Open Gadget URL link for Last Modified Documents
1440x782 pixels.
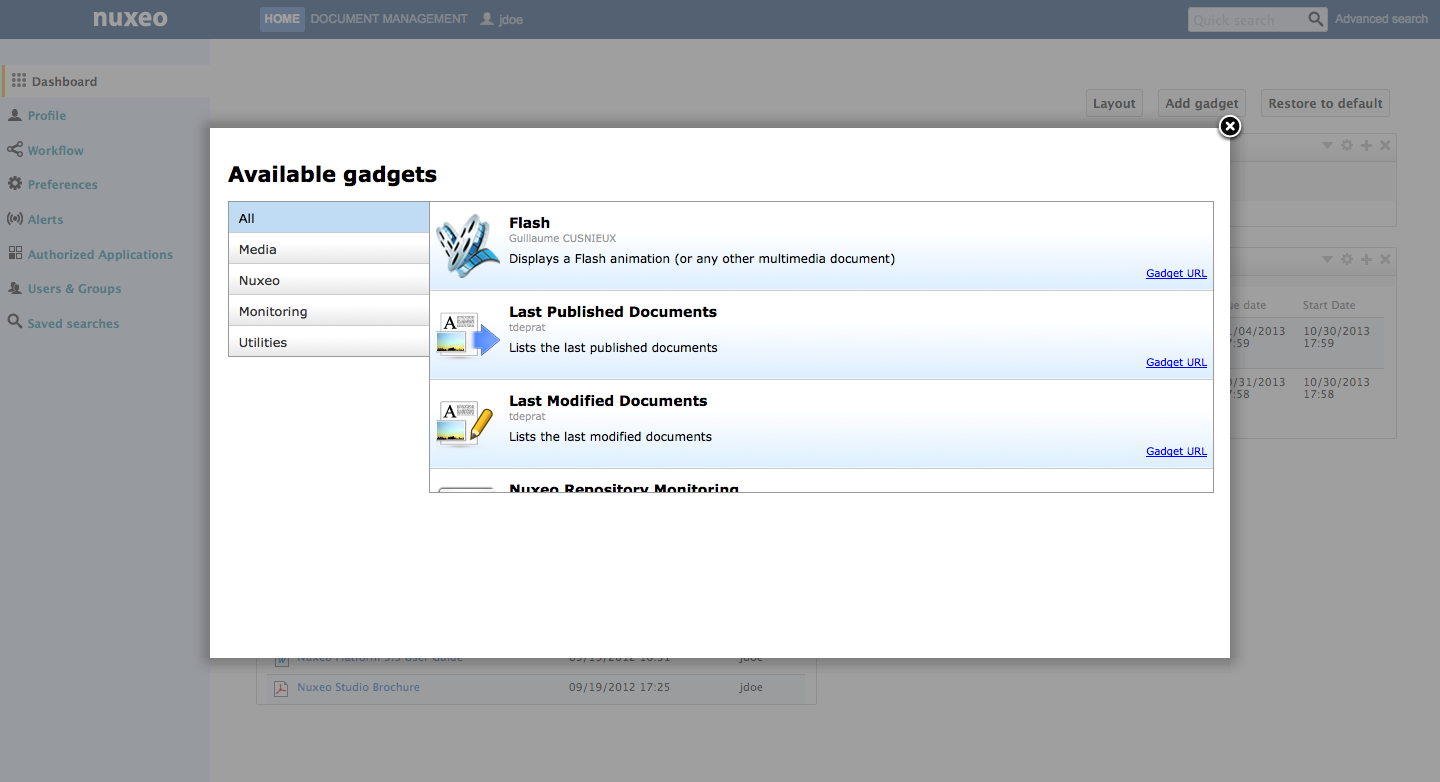[1176, 451]
